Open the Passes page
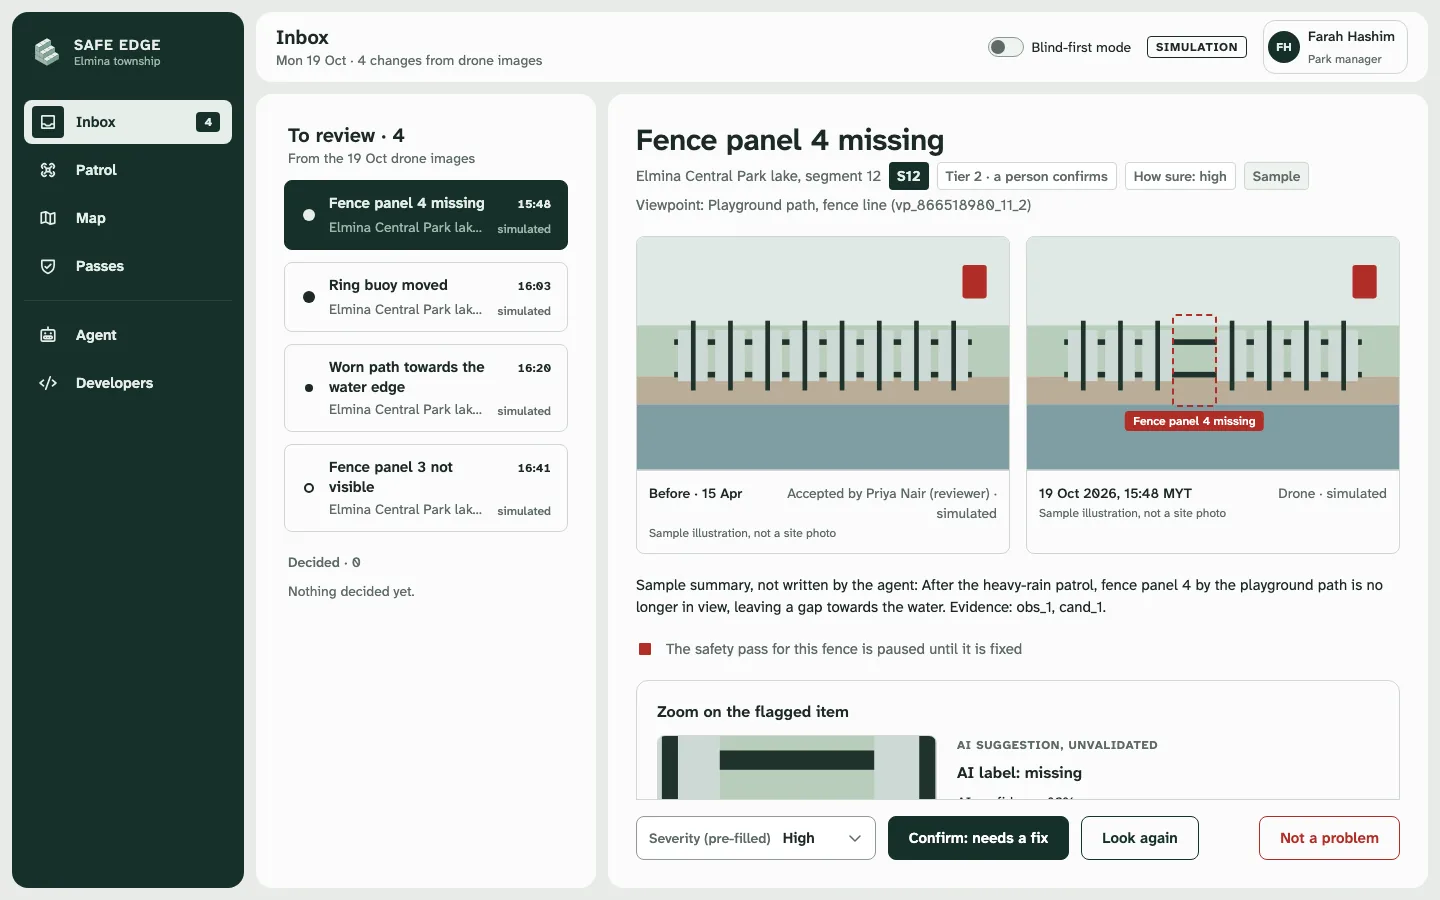The height and width of the screenshot is (900, 1440). point(128,266)
